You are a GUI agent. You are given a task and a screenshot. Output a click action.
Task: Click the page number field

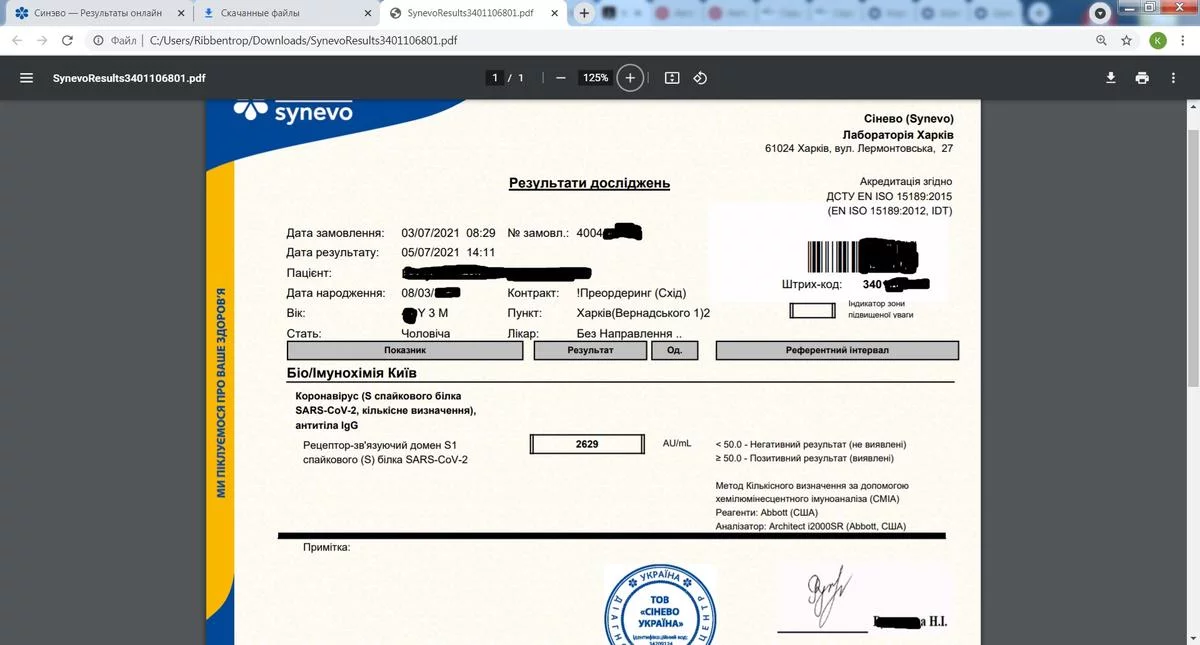tap(495, 78)
